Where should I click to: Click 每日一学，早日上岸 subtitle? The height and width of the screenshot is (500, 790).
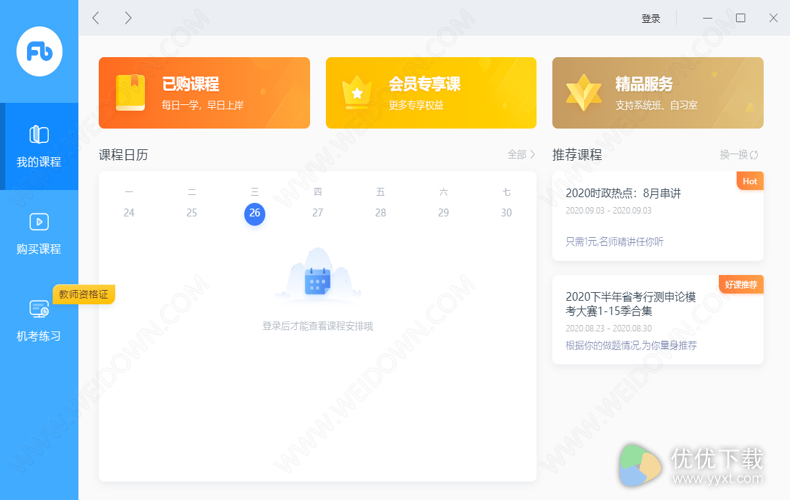(x=203, y=105)
